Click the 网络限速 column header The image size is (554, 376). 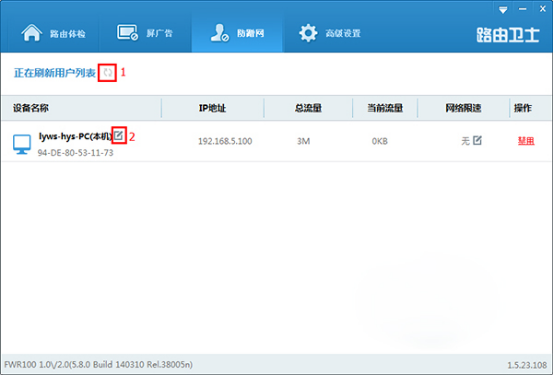pos(463,108)
